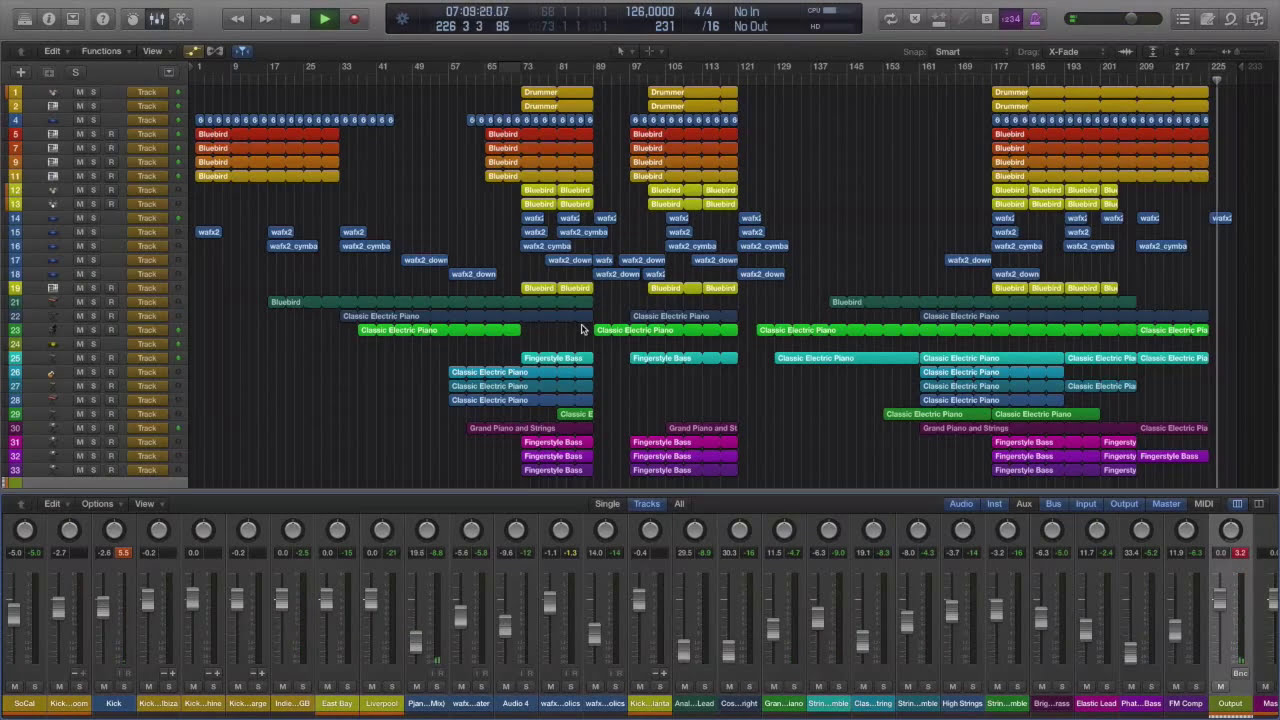
Task: Open the List Editors icon
Action: [x=1183, y=18]
